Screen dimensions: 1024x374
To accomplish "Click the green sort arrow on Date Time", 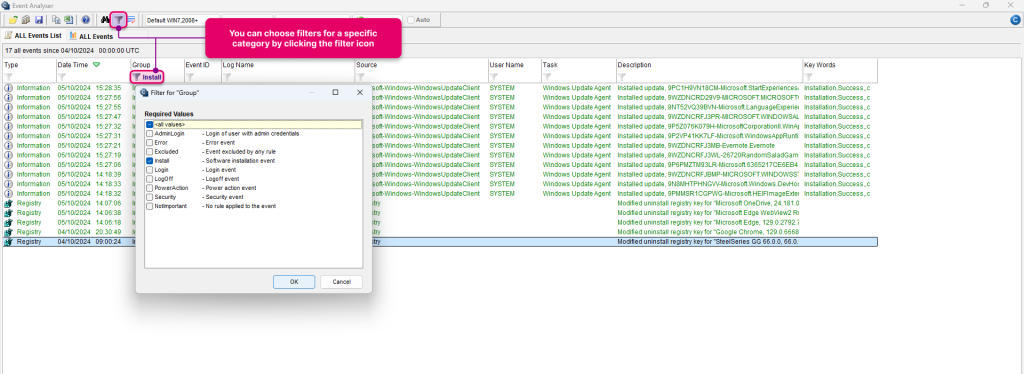I will click(x=97, y=65).
